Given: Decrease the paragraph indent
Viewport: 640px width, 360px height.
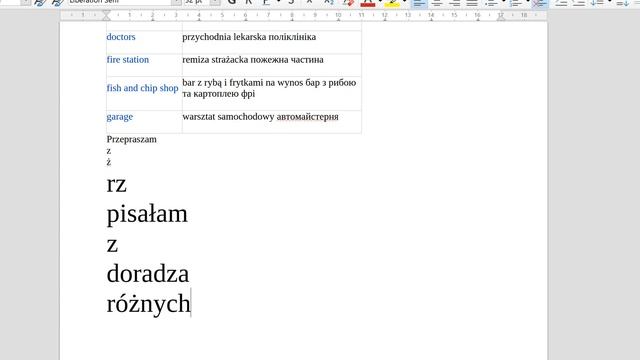Looking at the screenshot, I should tap(579, 3).
